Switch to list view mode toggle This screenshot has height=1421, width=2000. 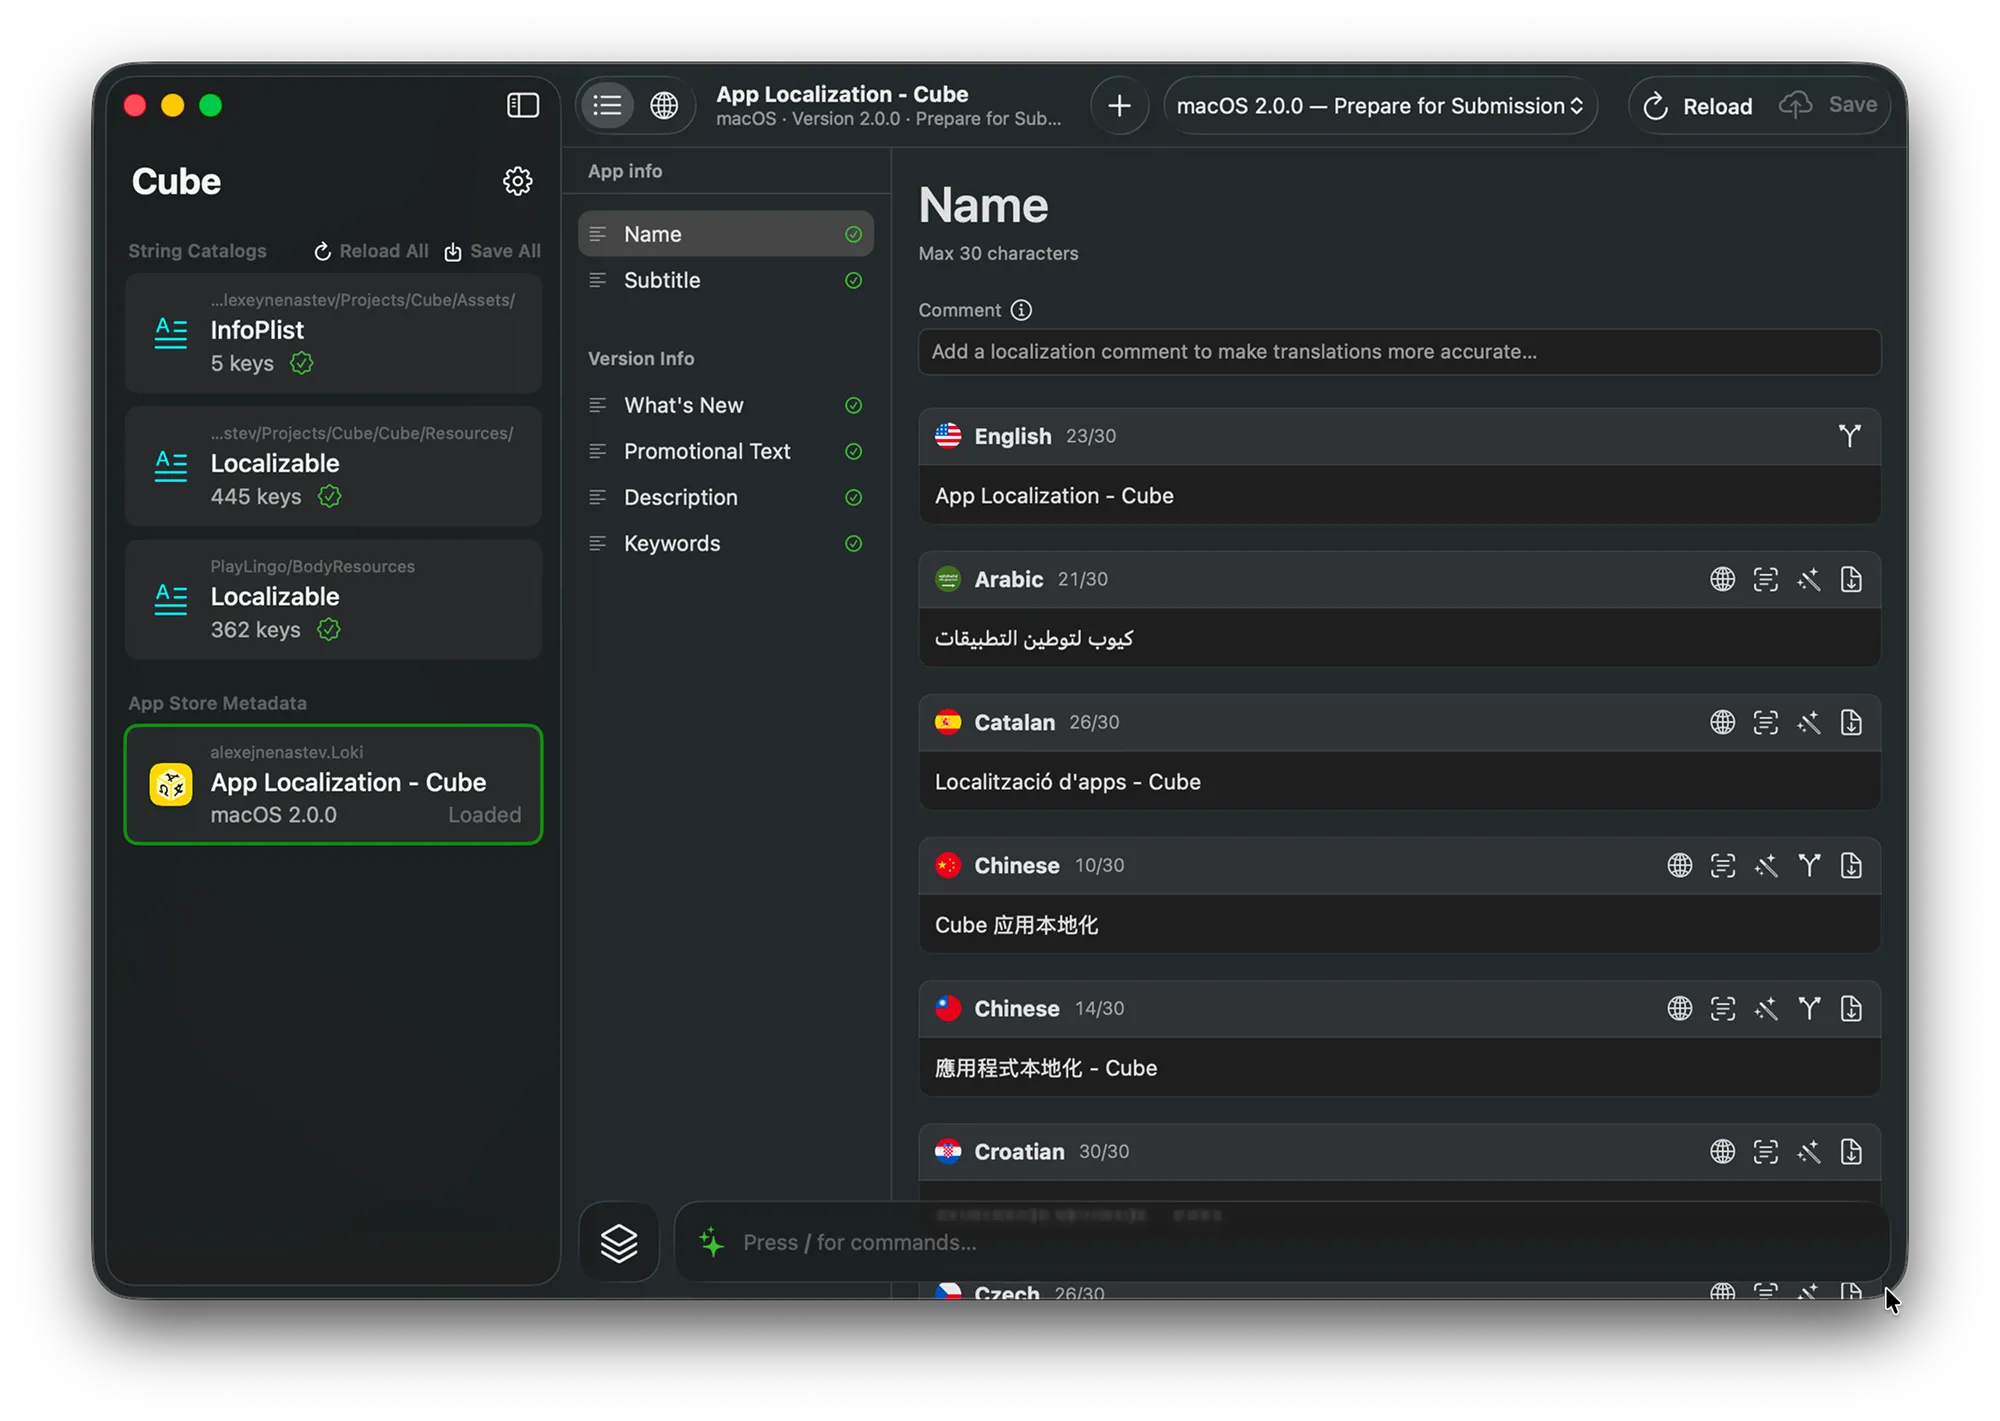click(x=608, y=105)
